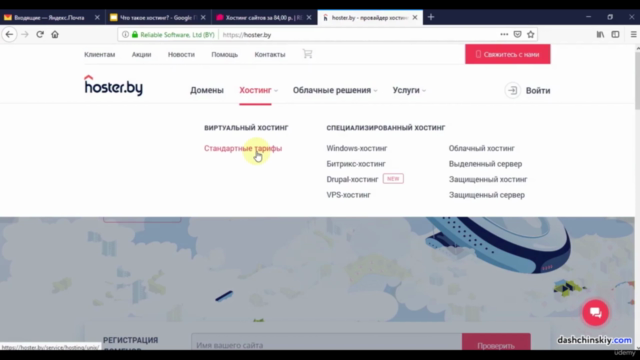Open Облачный хостинг link

click(482, 148)
